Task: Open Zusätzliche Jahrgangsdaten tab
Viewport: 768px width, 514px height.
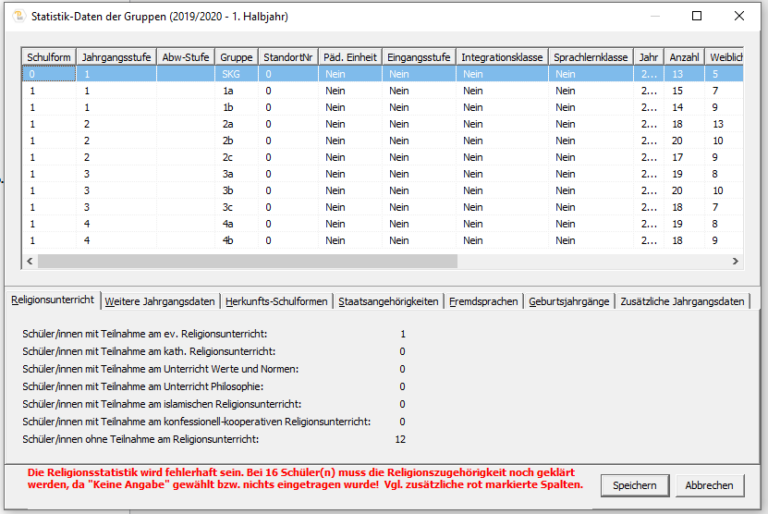Action: pos(682,301)
